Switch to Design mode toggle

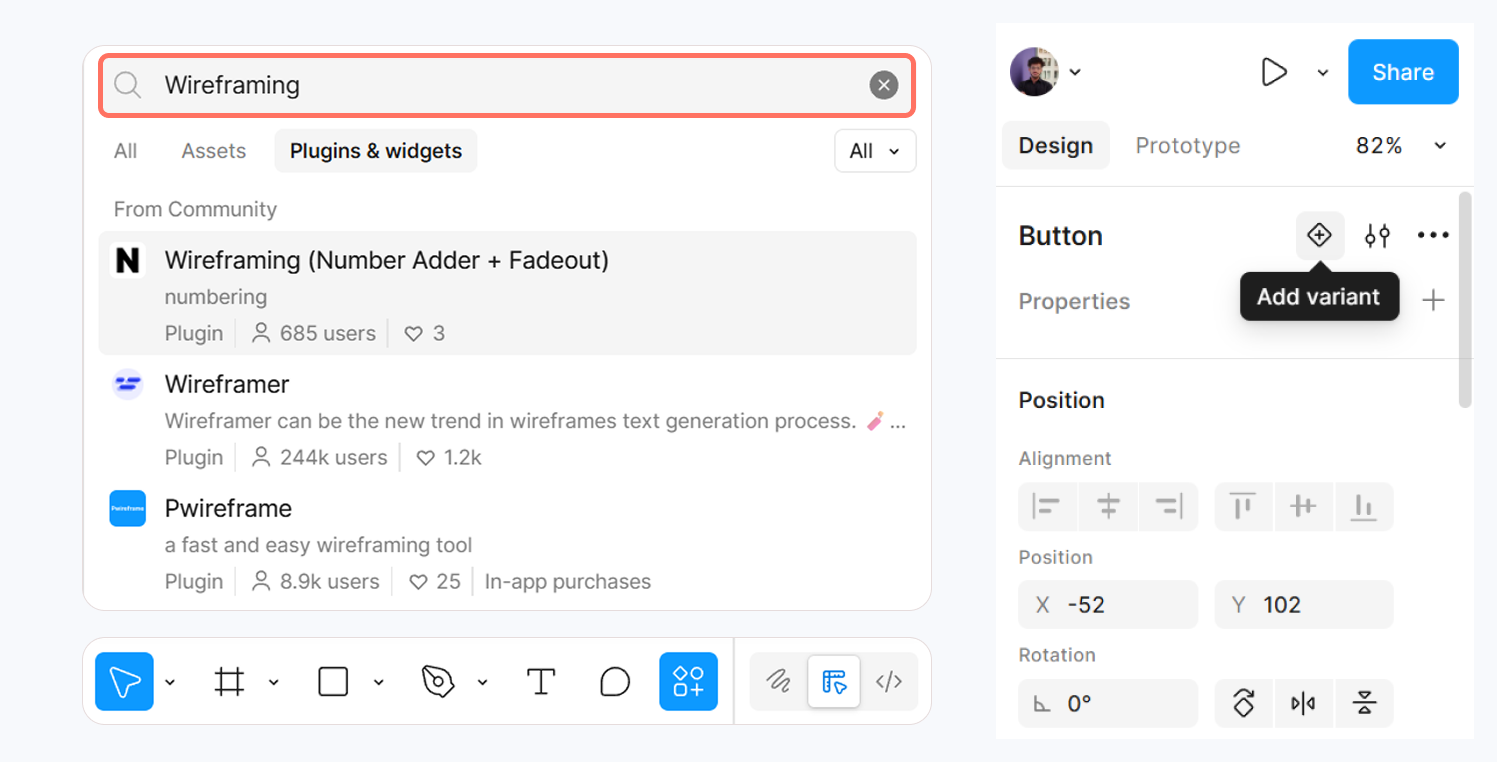[x=834, y=682]
